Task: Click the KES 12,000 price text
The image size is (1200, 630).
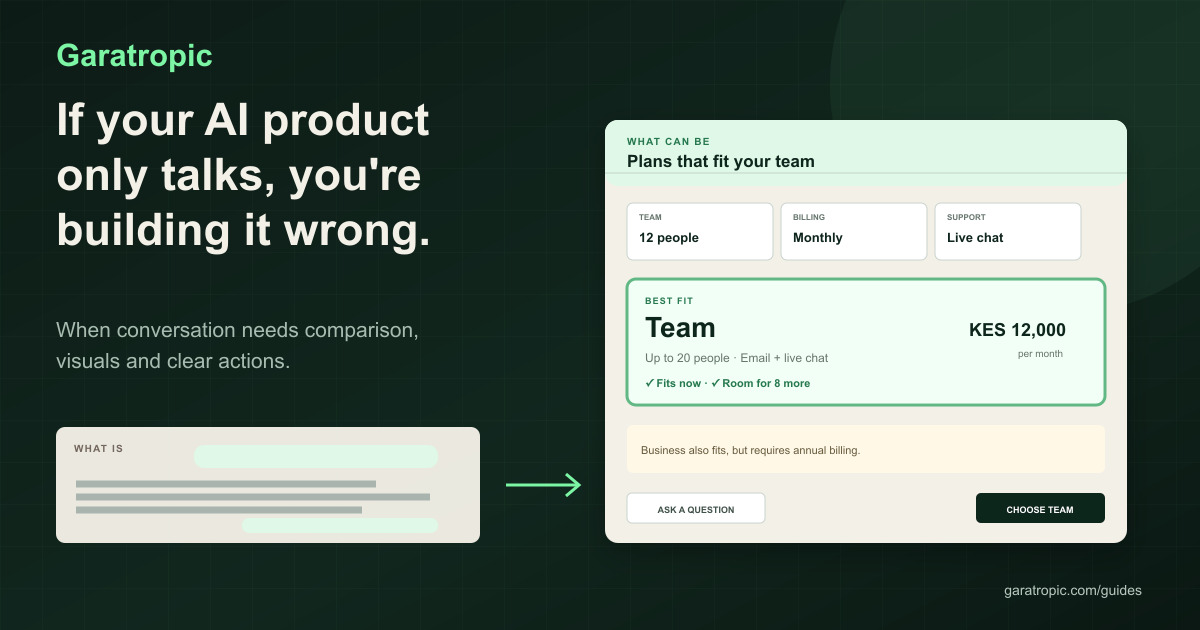Action: (1017, 330)
